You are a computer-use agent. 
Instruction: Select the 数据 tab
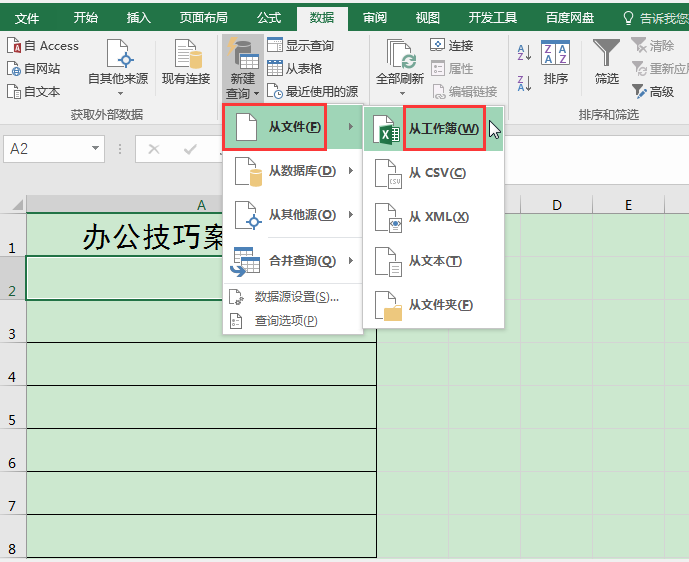click(322, 18)
